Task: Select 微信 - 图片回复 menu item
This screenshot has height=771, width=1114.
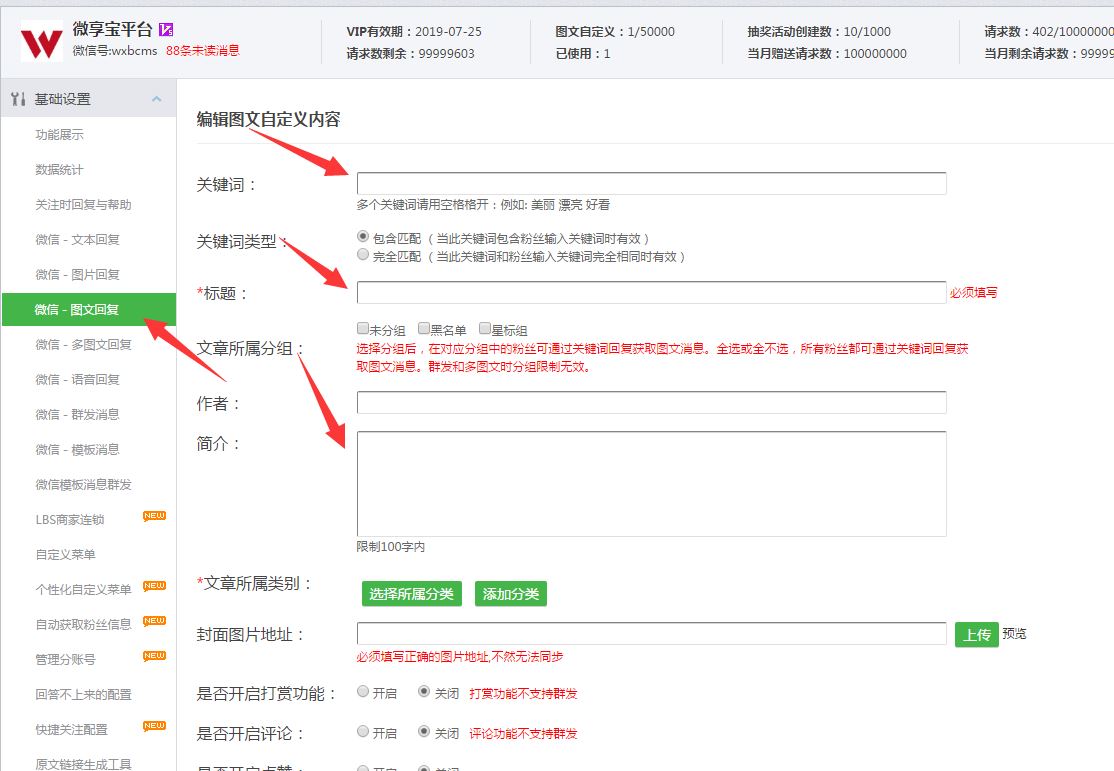Action: tap(77, 274)
